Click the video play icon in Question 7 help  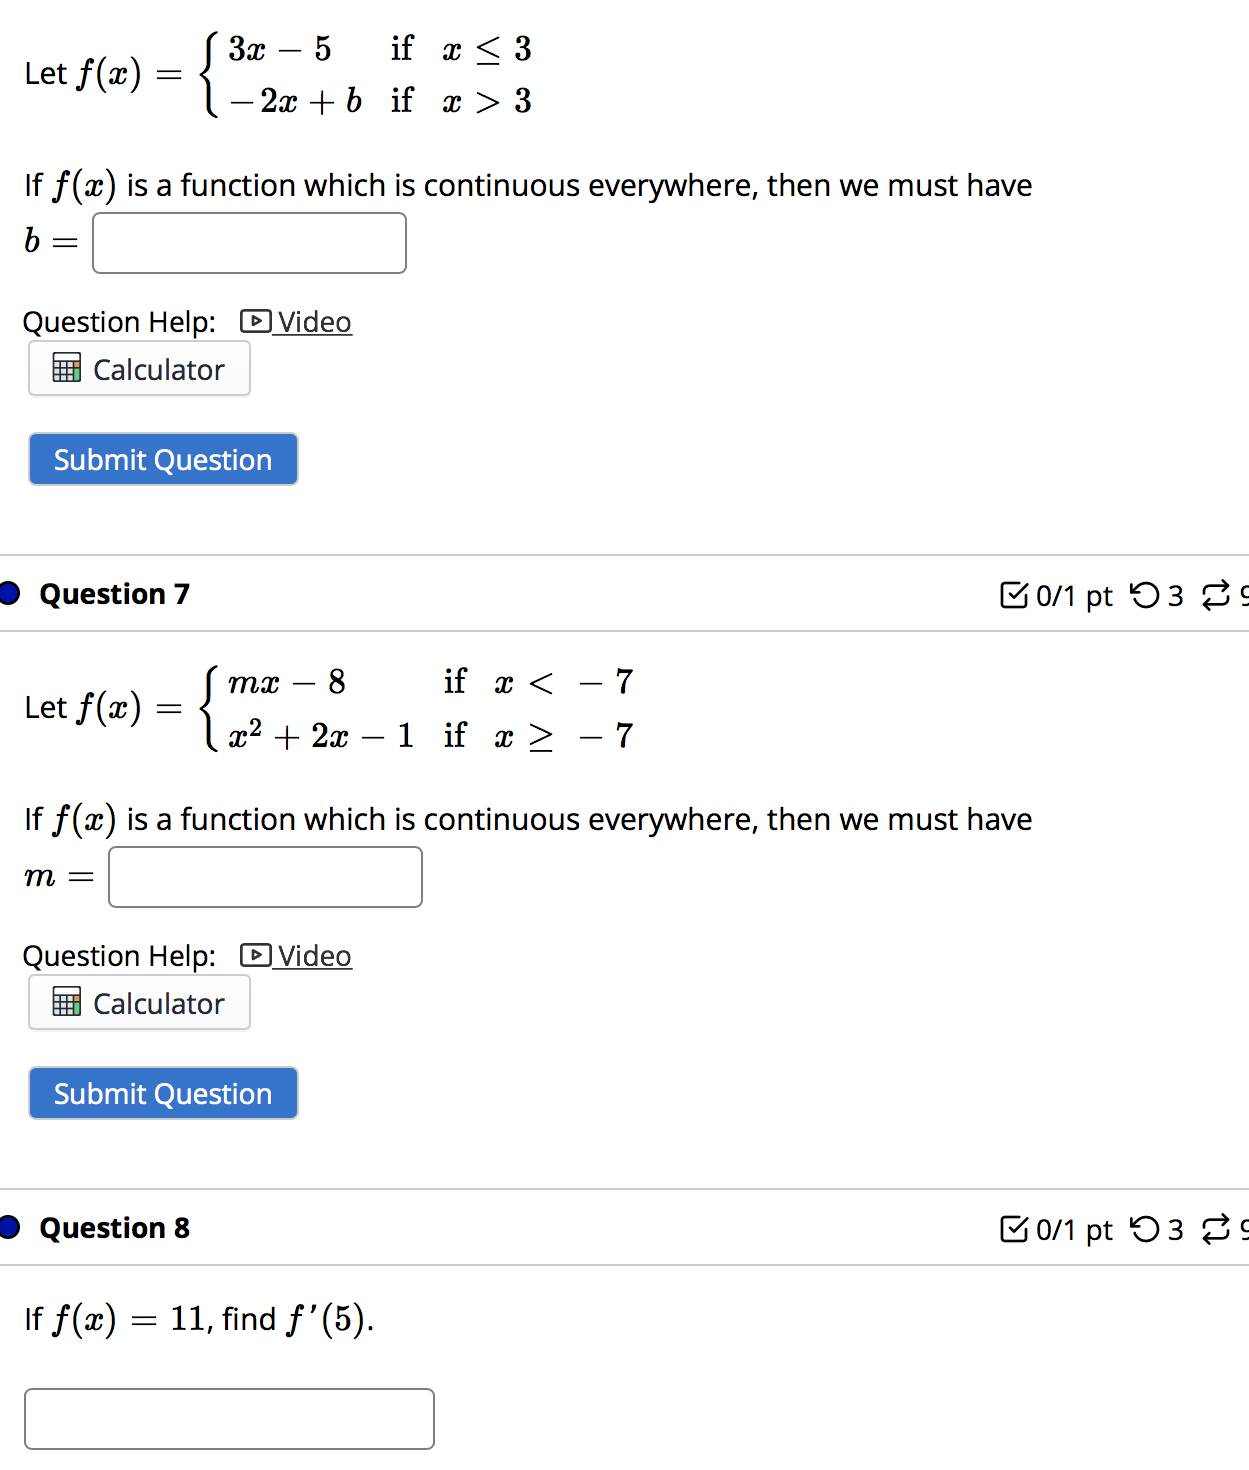[x=255, y=955]
